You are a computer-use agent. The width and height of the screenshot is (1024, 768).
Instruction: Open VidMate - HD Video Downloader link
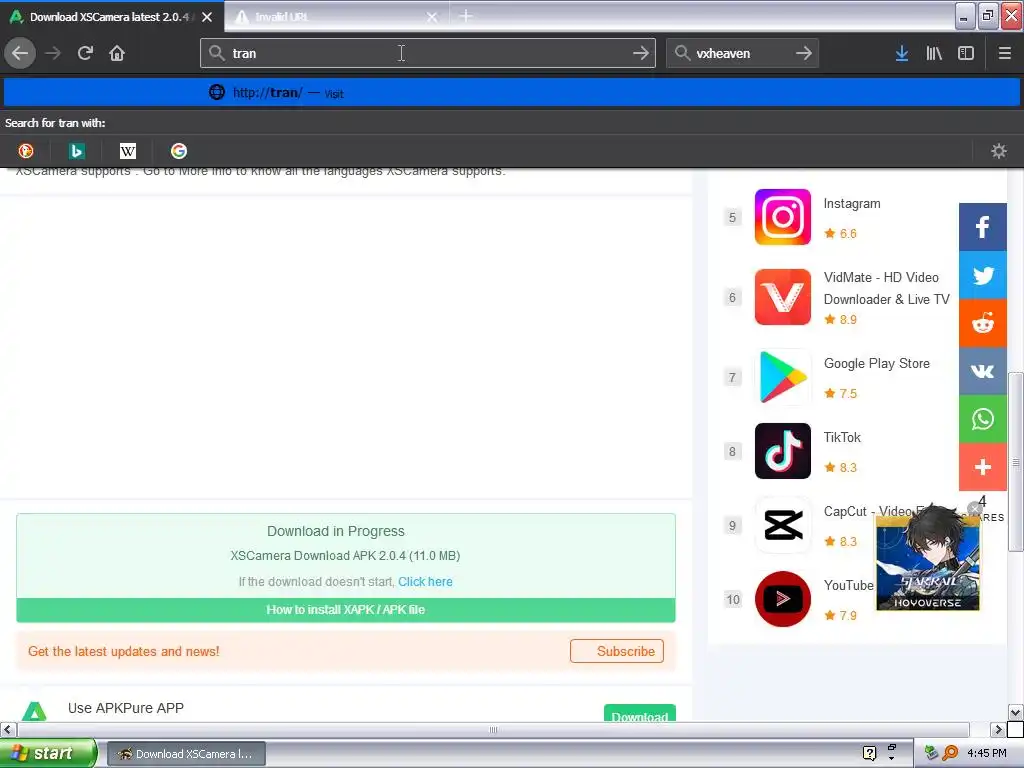(x=887, y=288)
